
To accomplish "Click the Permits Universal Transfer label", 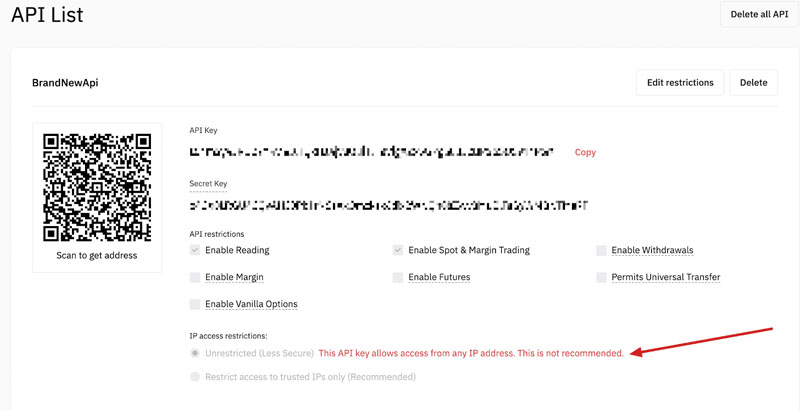I will point(666,277).
